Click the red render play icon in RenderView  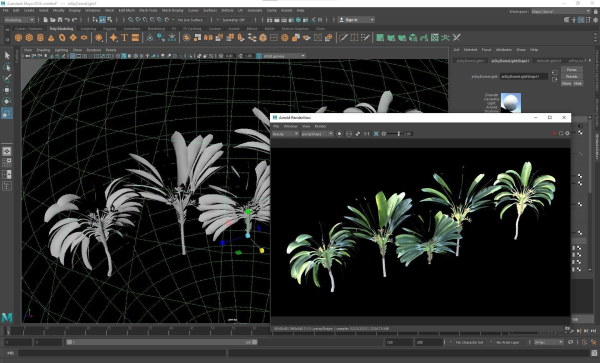[554, 133]
